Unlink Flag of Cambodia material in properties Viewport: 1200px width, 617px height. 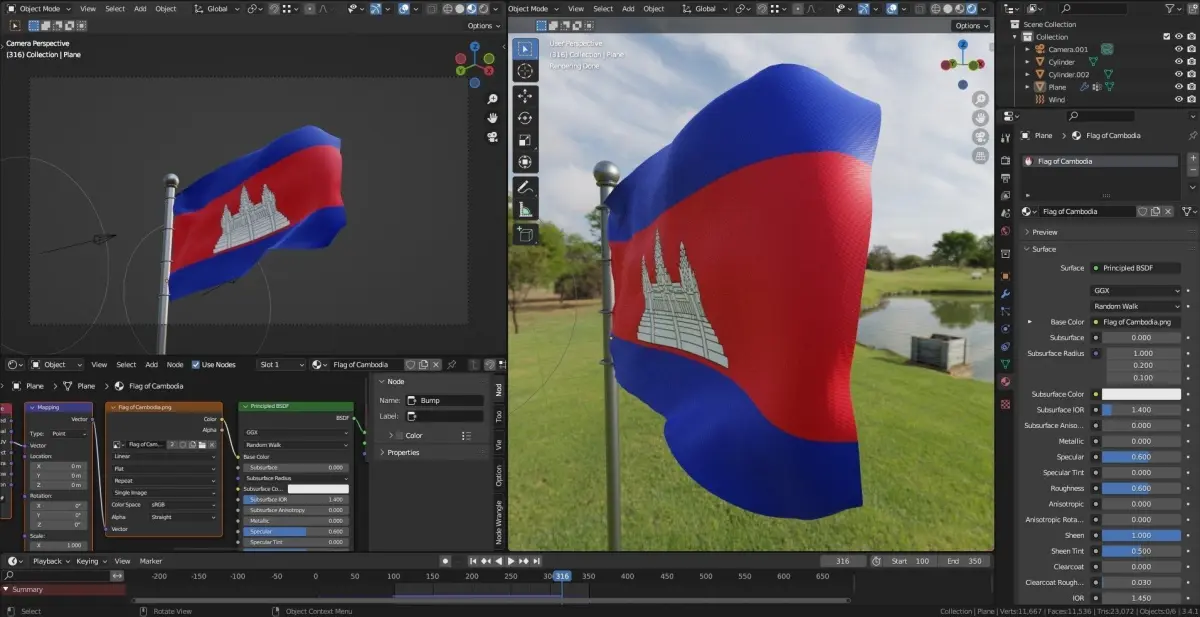tap(1167, 211)
